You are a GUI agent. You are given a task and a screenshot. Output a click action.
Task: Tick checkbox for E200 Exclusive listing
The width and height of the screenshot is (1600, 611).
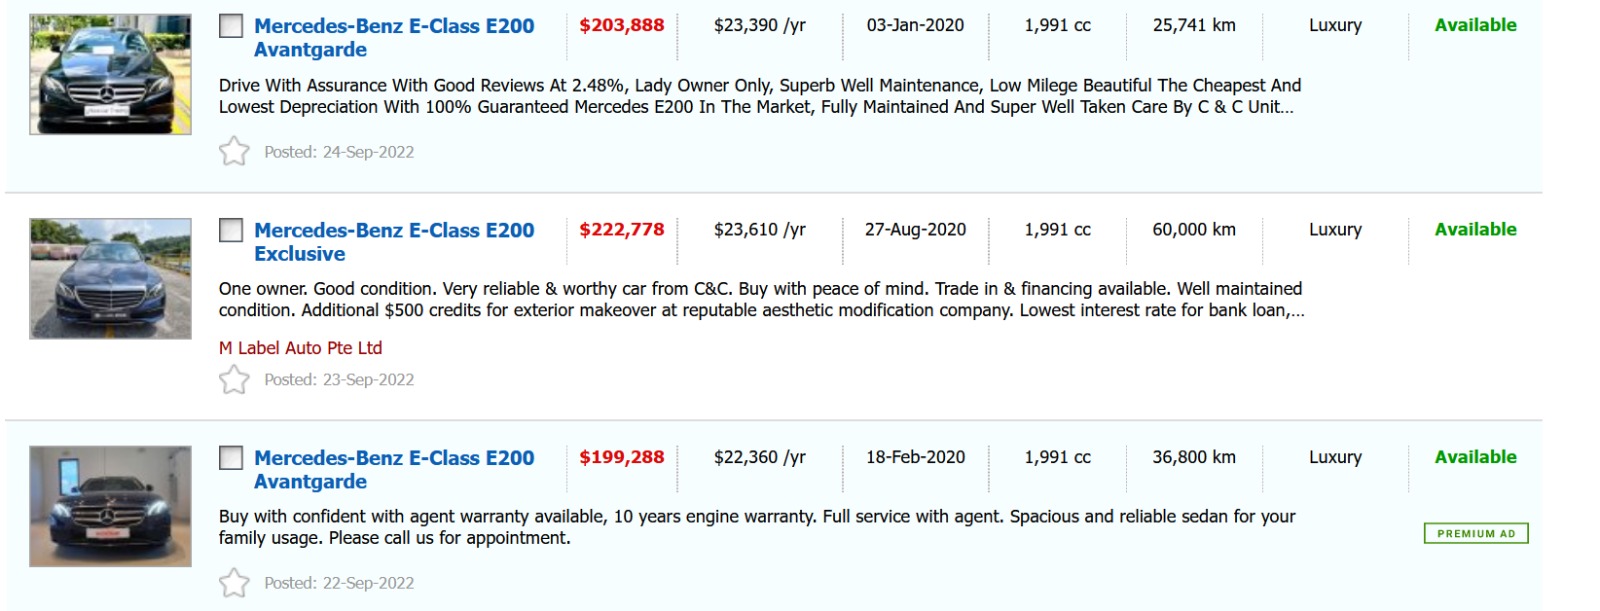(231, 230)
